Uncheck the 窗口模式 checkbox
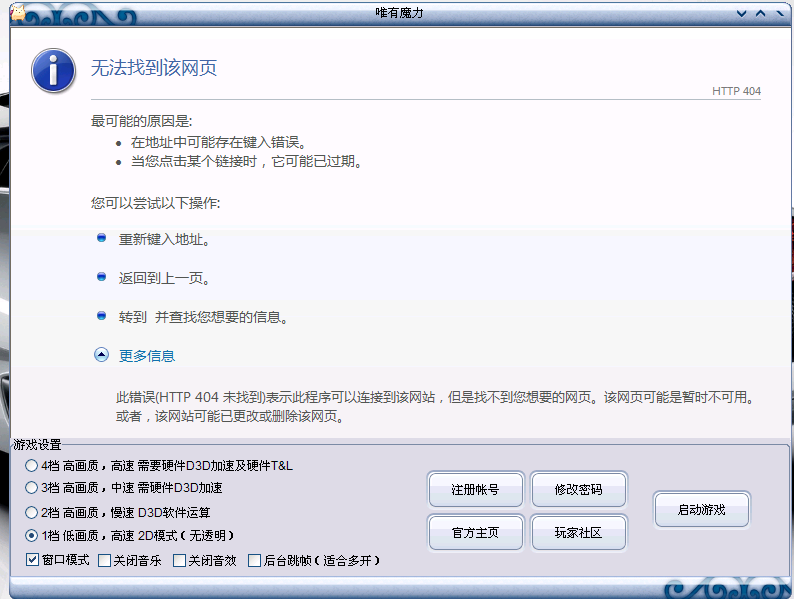The image size is (794, 599). click(x=33, y=560)
